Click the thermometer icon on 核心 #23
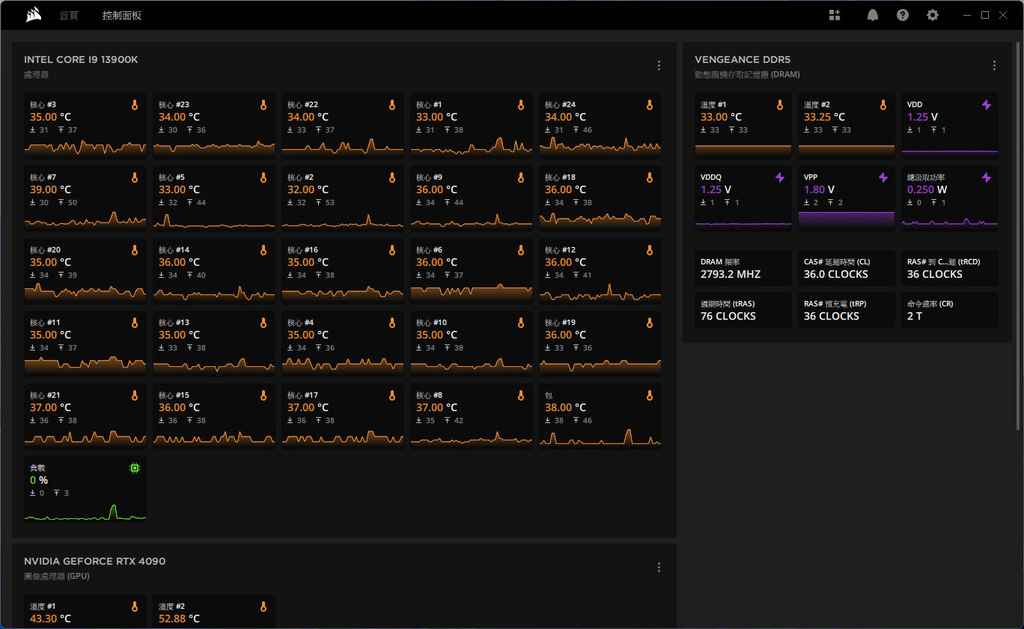1024x629 pixels. coord(263,105)
